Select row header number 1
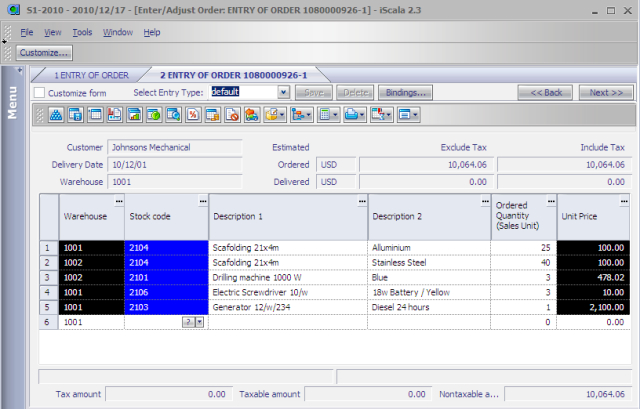Viewport: 640px width, 409px height. click(47, 248)
